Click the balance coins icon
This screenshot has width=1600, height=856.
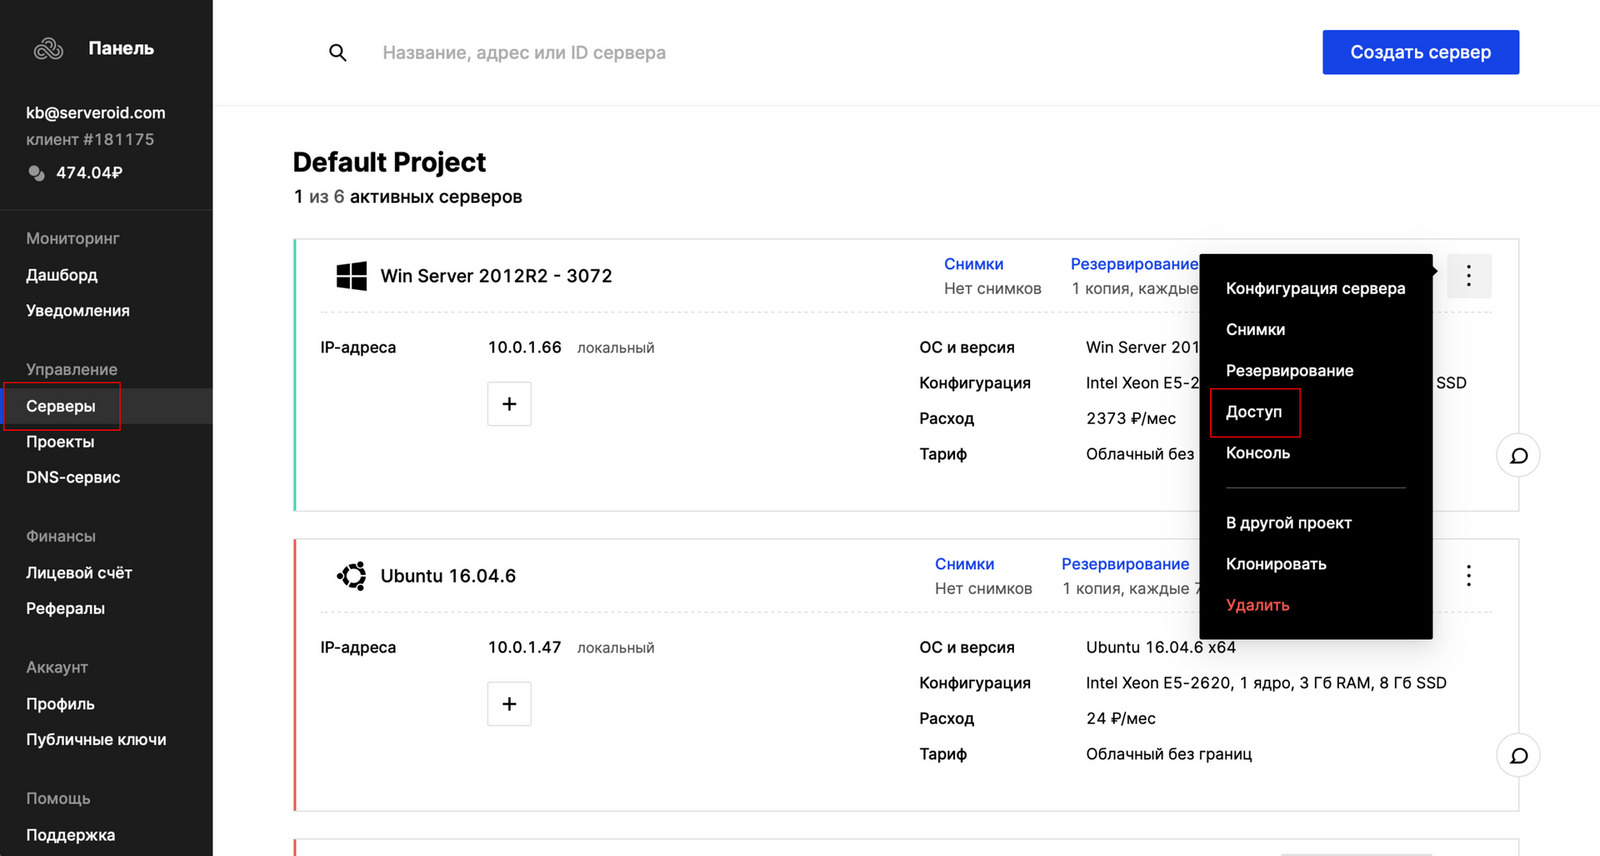[37, 173]
